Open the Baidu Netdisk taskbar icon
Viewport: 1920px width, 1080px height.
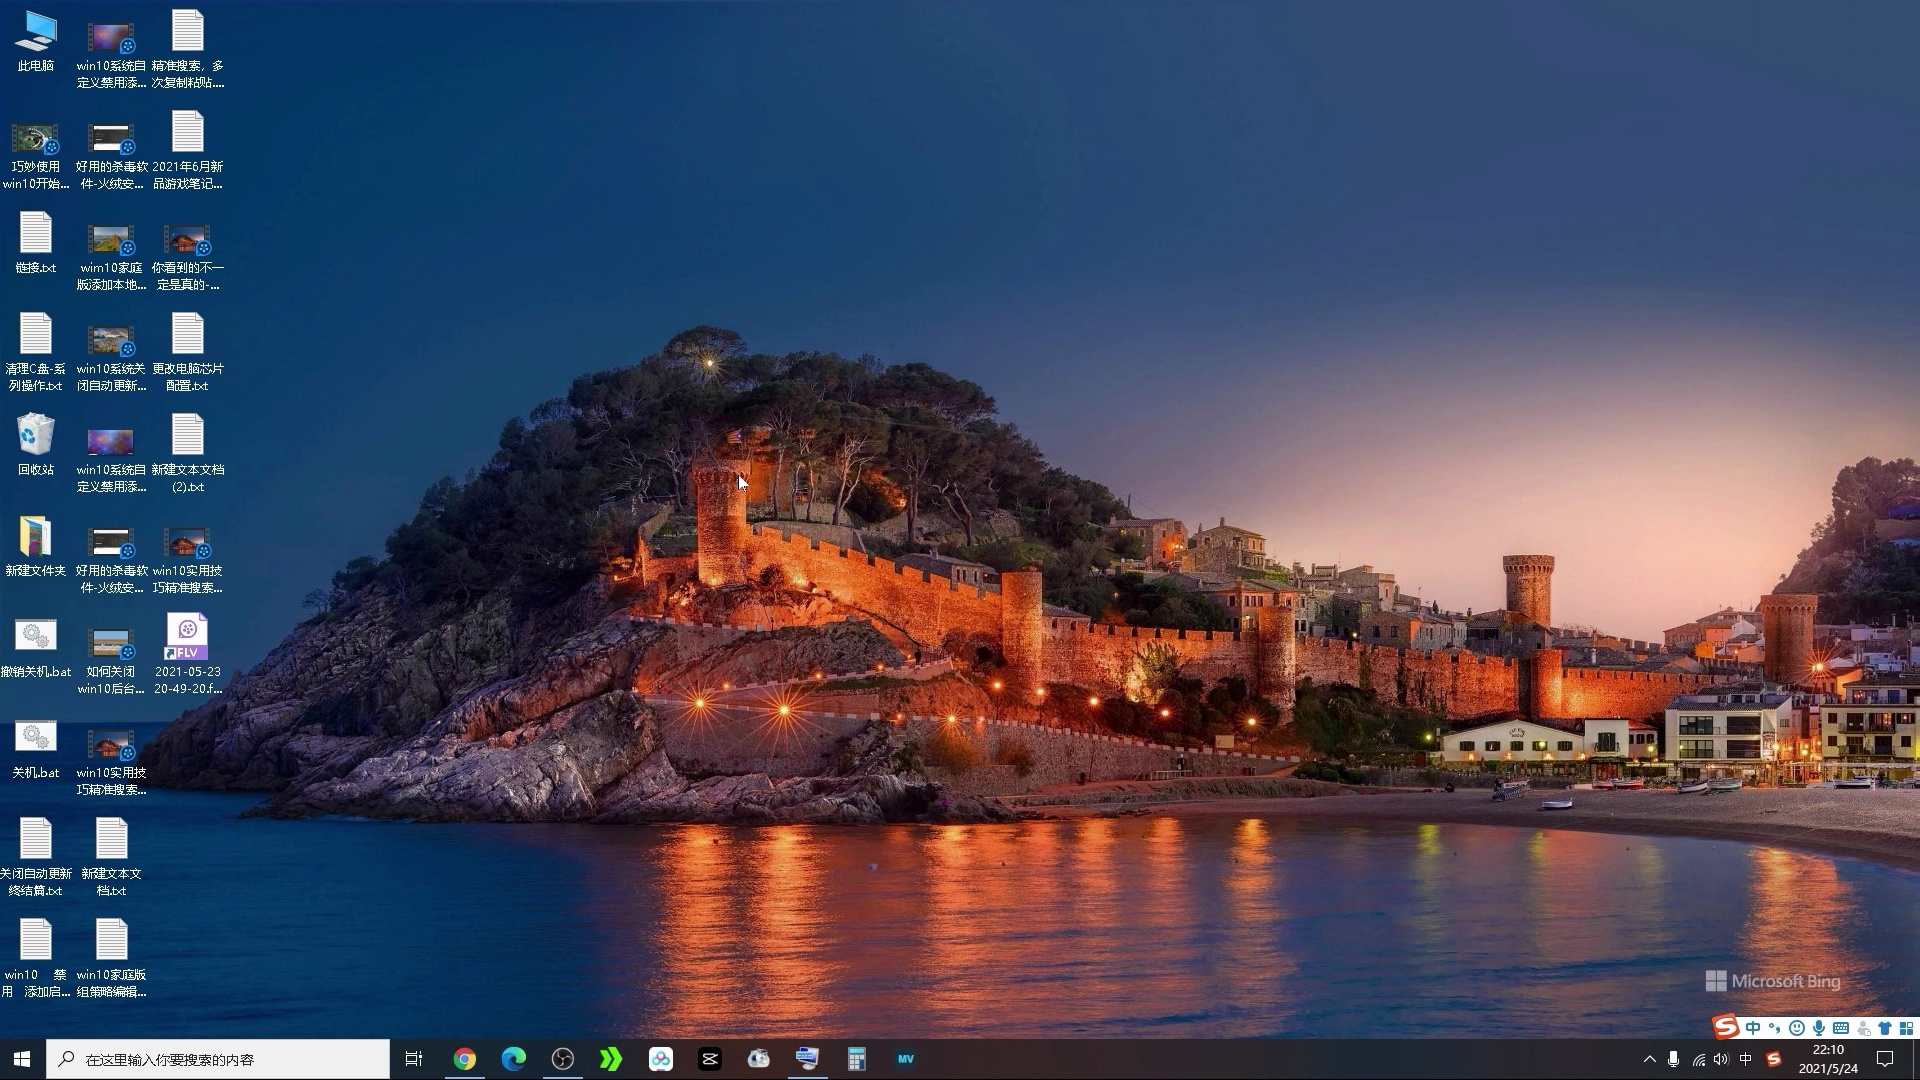click(660, 1059)
